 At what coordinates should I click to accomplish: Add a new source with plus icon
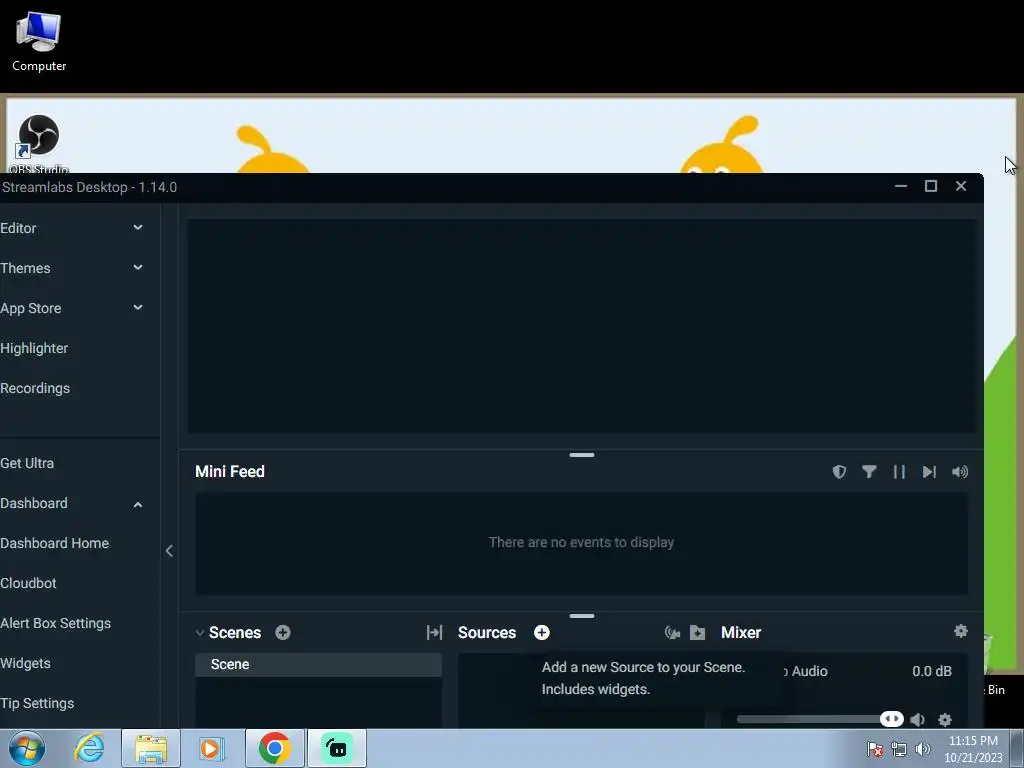[541, 632]
